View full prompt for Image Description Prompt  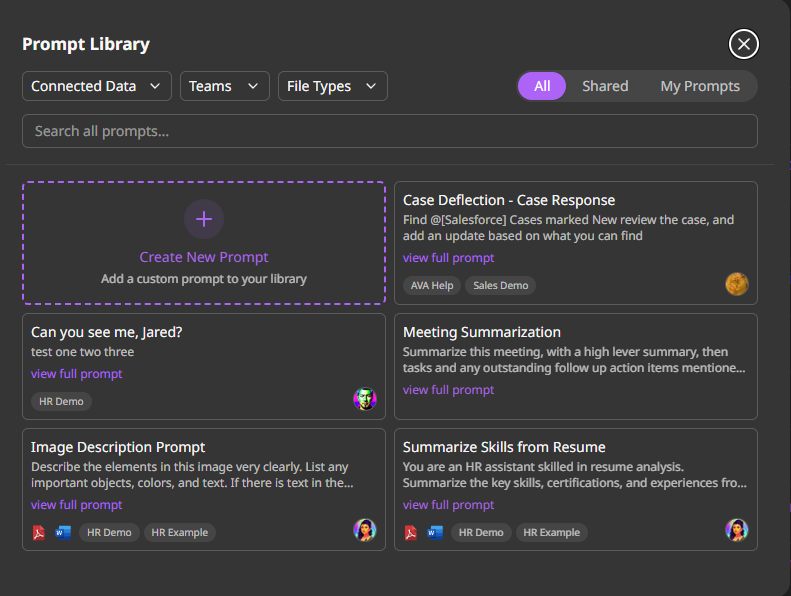click(x=77, y=505)
